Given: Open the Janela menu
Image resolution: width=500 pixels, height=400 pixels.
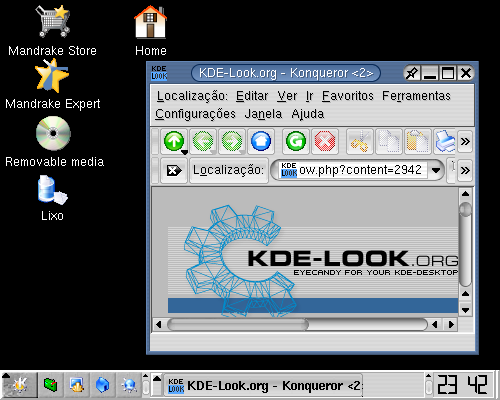Looking at the screenshot, I should (x=263, y=114).
